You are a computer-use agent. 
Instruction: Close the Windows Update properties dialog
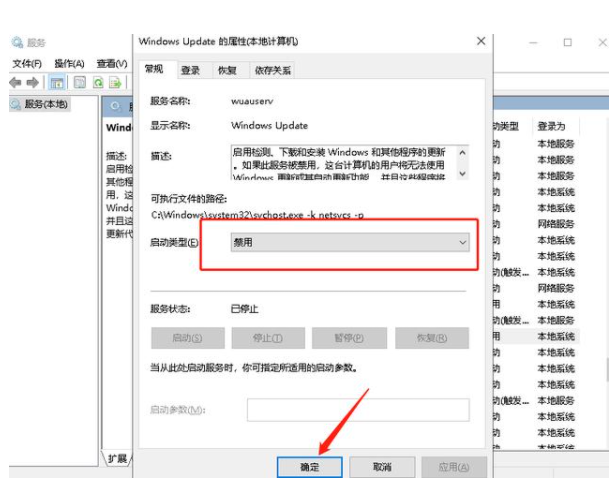point(481,41)
